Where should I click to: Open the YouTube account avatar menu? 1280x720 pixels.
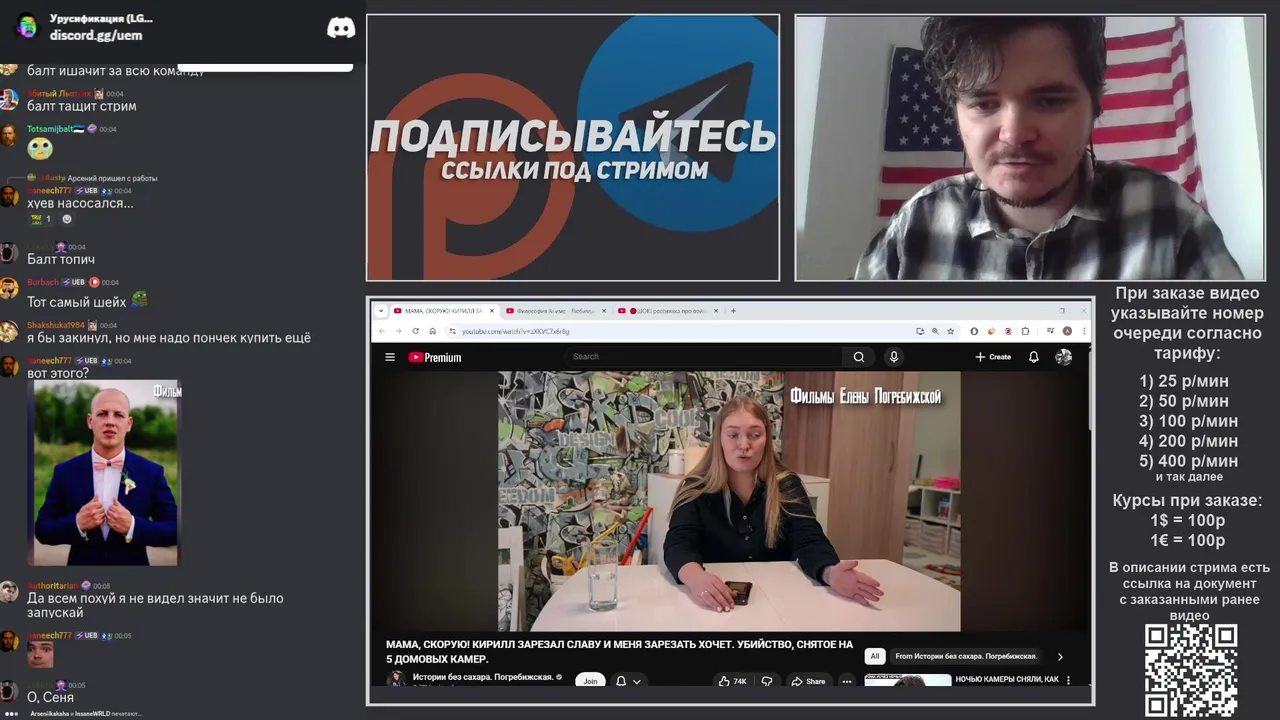point(1063,357)
